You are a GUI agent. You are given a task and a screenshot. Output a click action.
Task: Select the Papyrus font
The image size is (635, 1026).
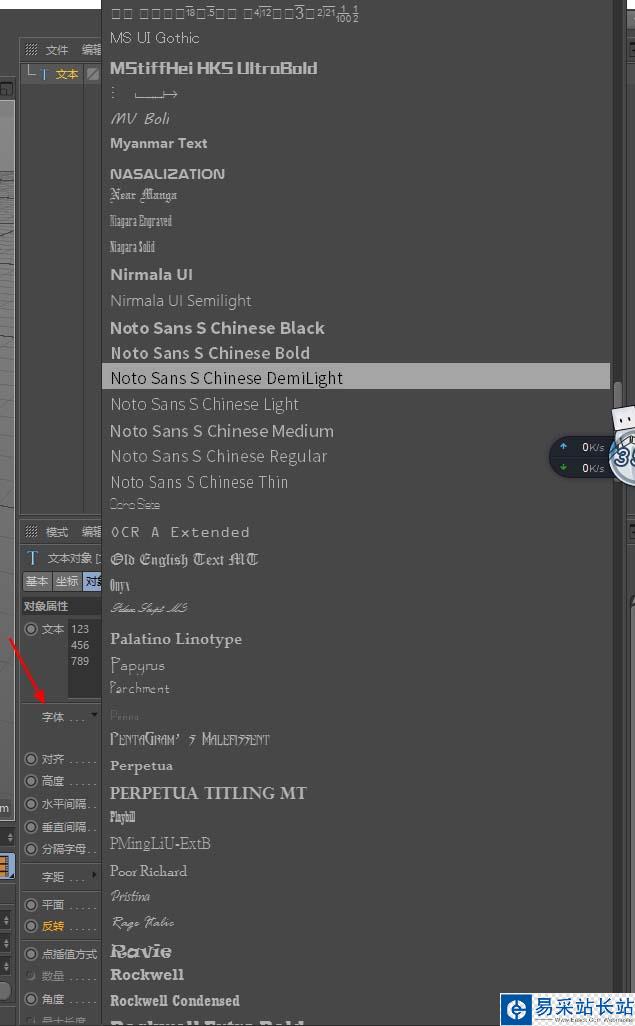click(137, 665)
